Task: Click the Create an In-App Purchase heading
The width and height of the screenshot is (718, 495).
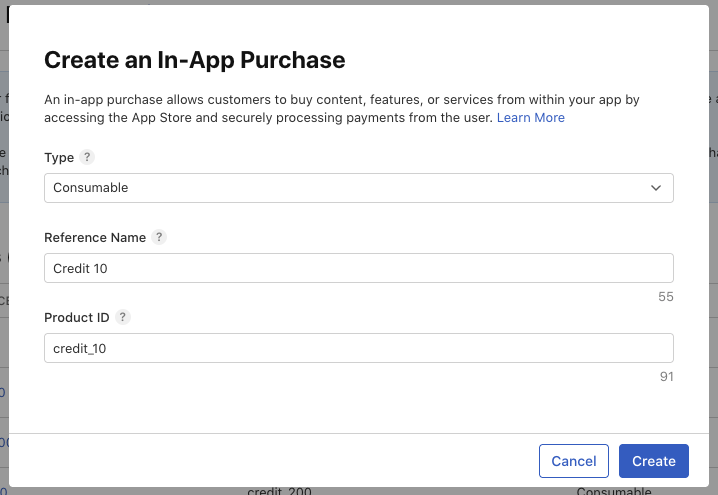Action: pos(195,60)
